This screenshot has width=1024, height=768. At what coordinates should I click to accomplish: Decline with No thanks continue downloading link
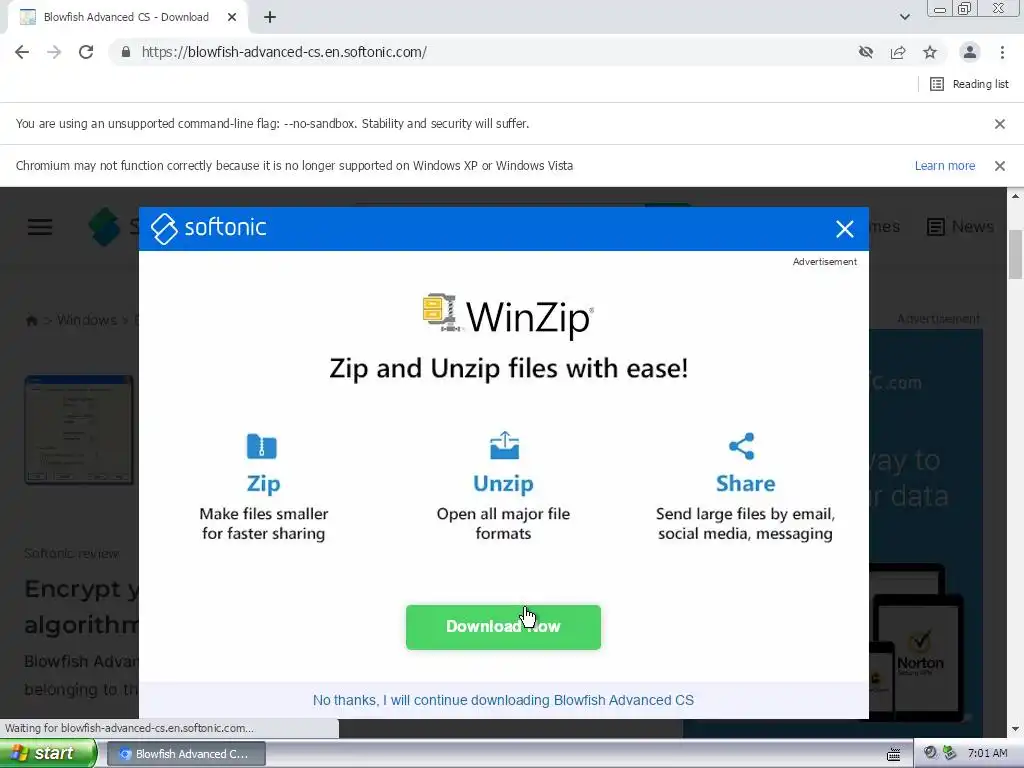[503, 700]
